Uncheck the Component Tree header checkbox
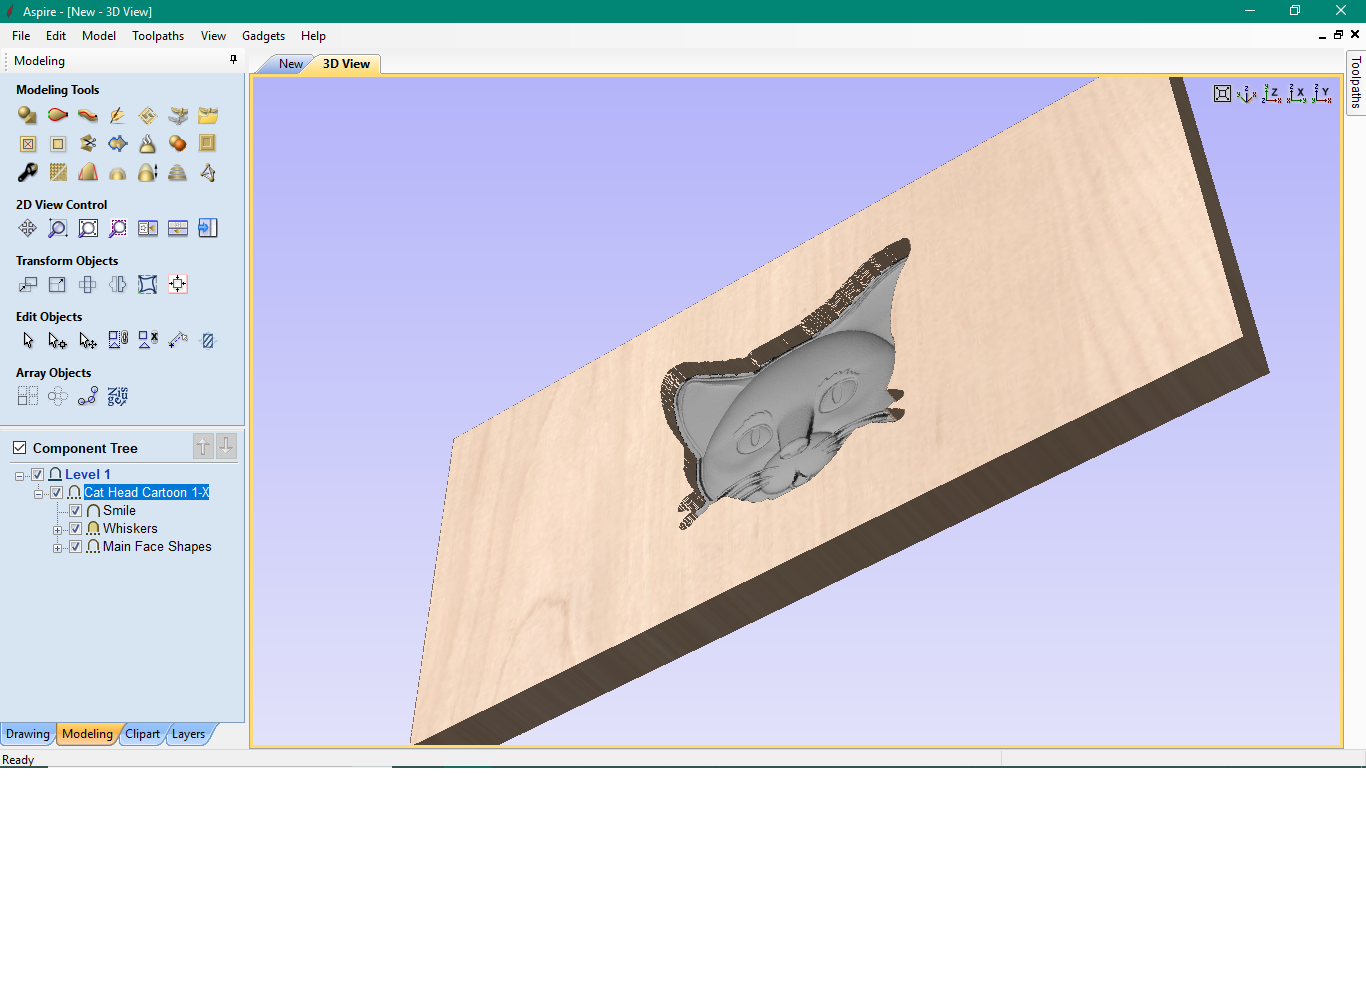 click(x=19, y=448)
